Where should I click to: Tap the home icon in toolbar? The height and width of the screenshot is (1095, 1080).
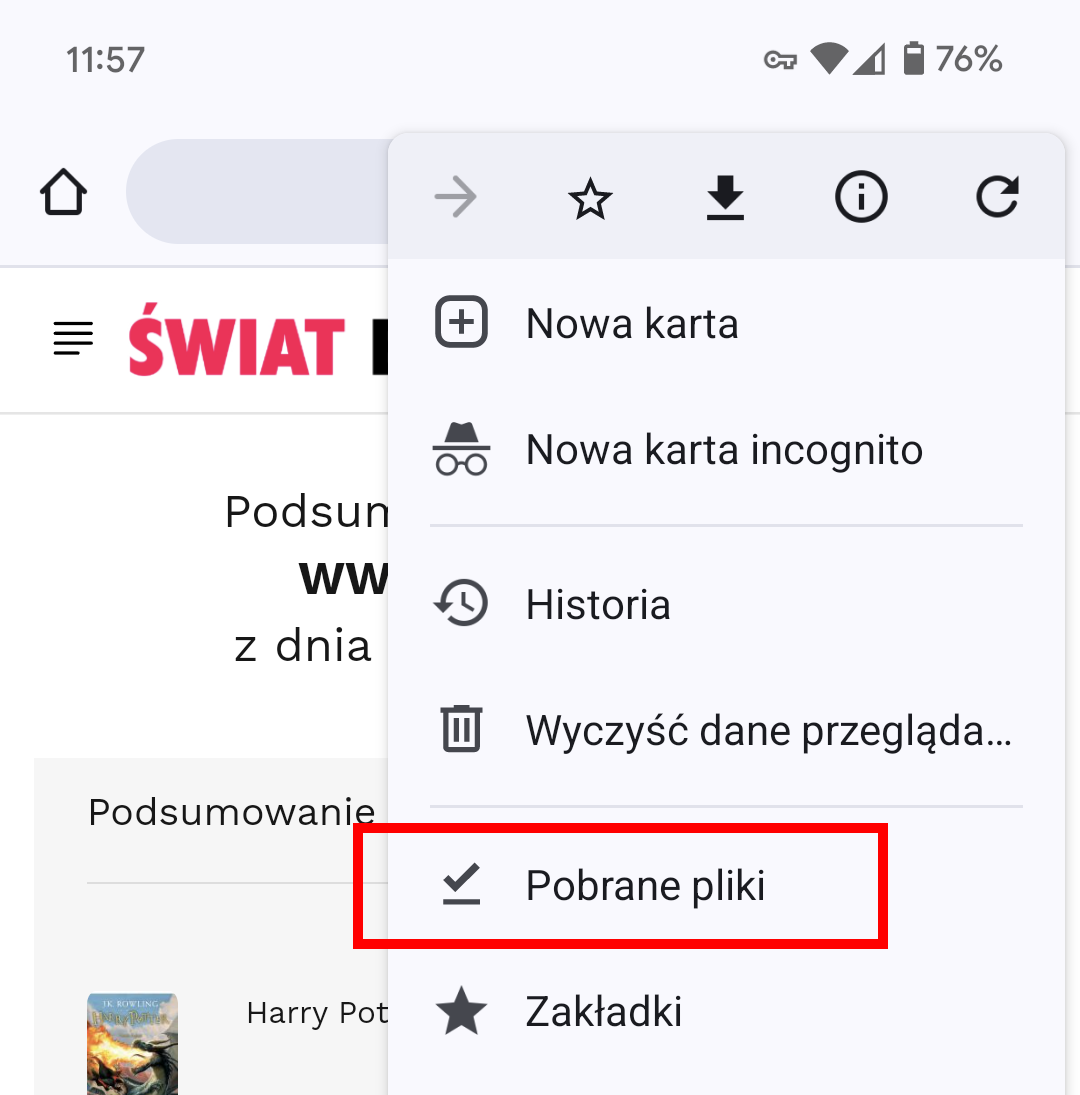coord(64,191)
